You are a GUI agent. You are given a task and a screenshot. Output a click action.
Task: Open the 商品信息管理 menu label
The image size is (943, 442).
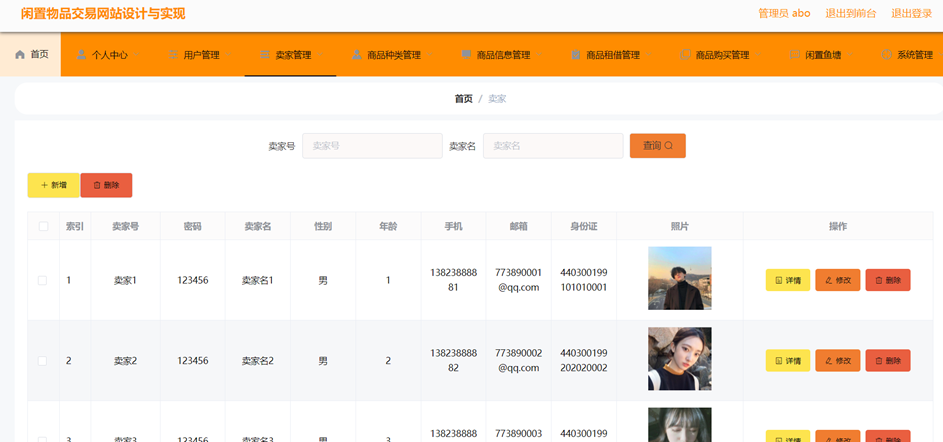tap(503, 55)
